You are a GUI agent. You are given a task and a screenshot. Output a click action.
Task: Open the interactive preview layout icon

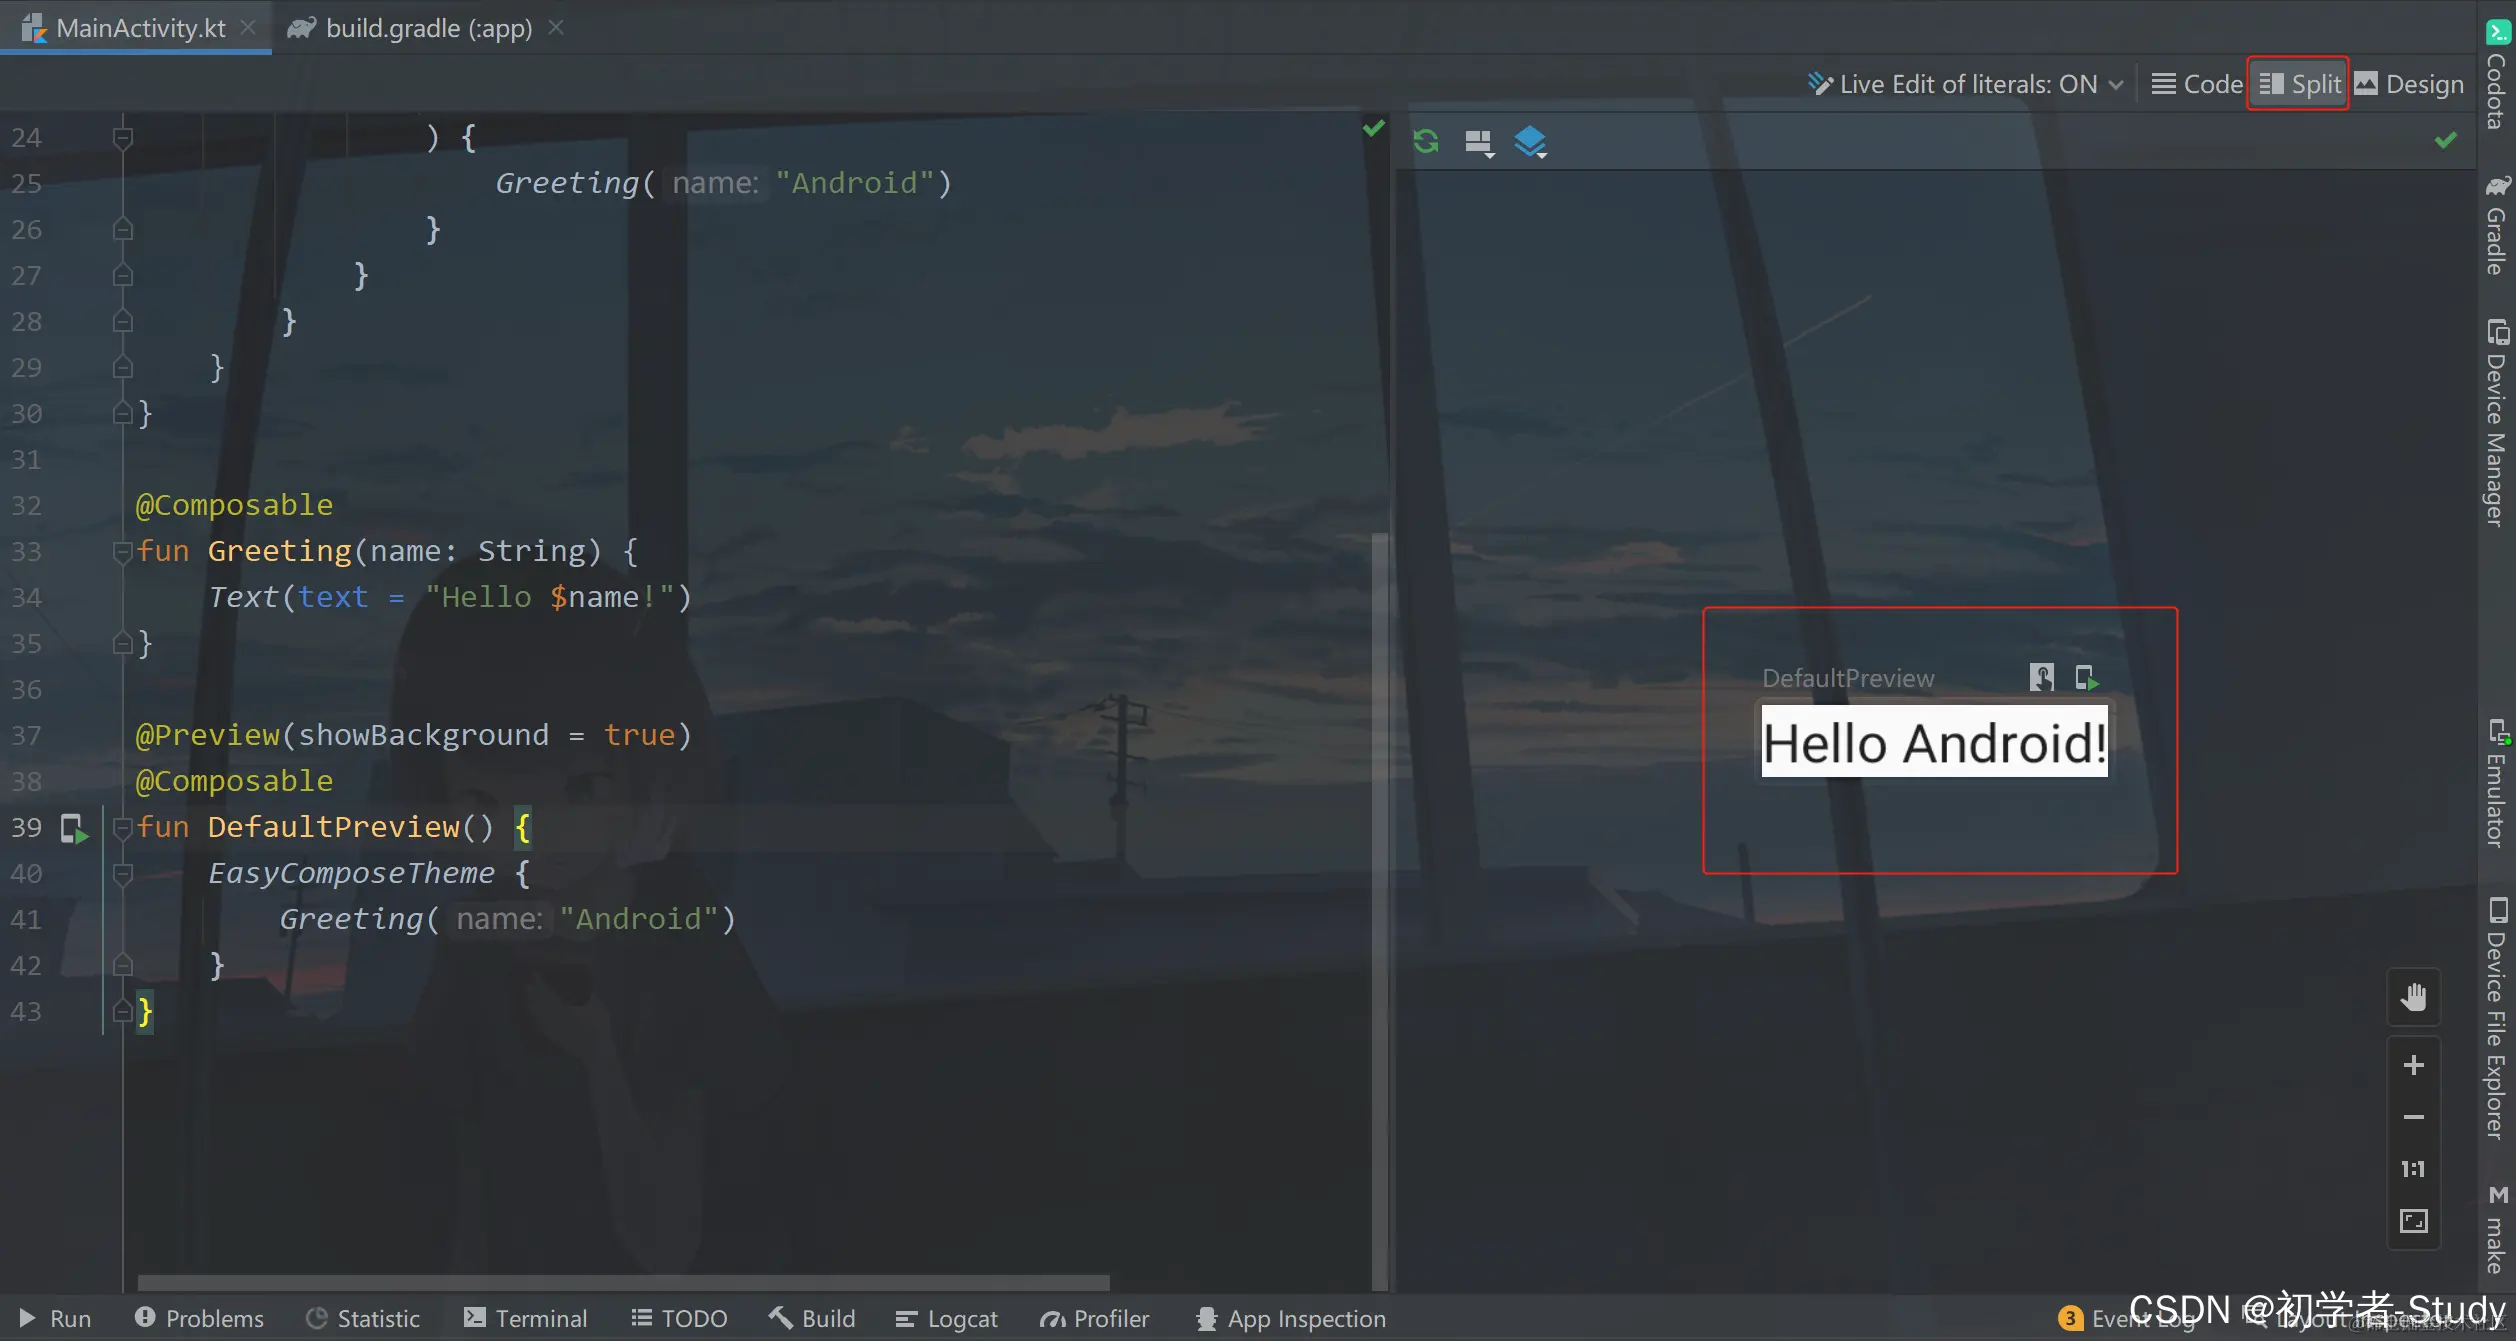1479,143
